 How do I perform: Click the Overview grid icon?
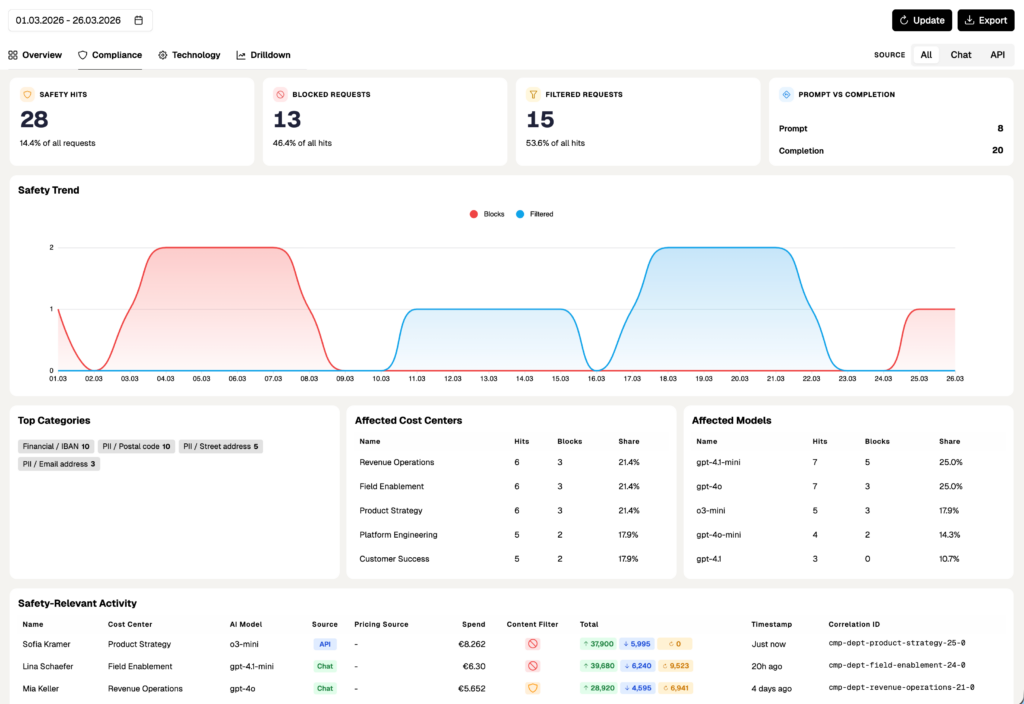coord(13,55)
